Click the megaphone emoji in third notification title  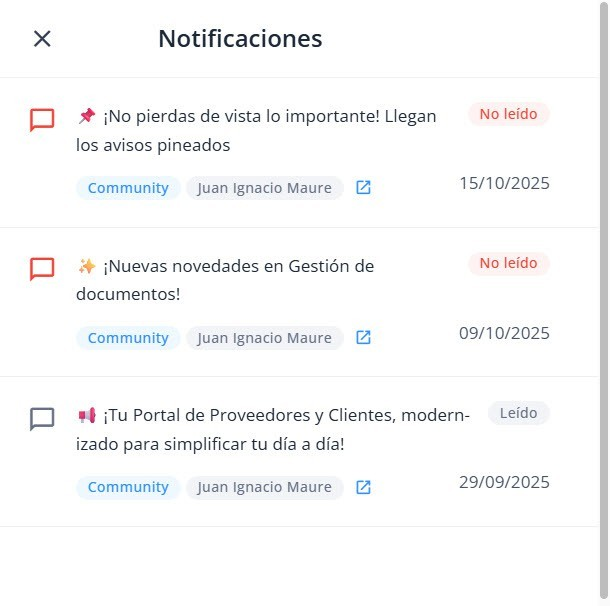point(86,415)
